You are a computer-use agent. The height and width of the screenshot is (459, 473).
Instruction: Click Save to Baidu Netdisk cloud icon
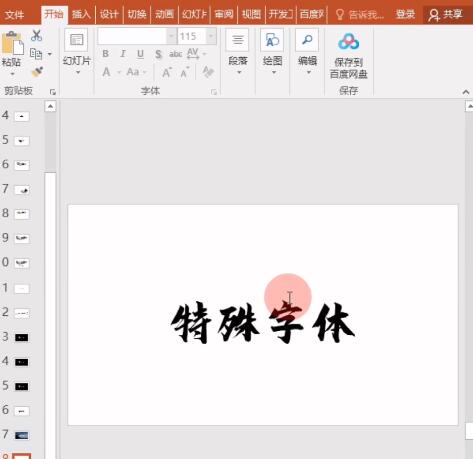point(348,42)
